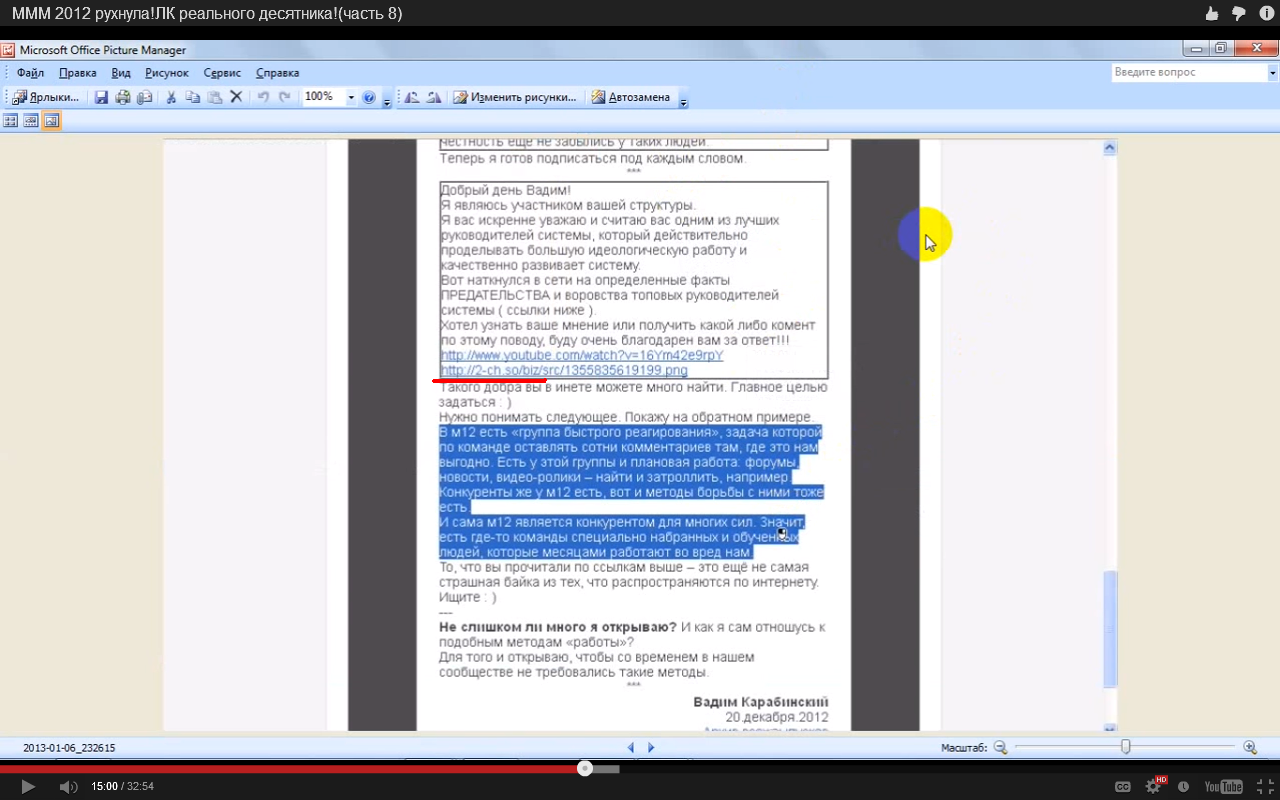Open the Справка menu
Screen dimensions: 1280x800
coord(277,73)
